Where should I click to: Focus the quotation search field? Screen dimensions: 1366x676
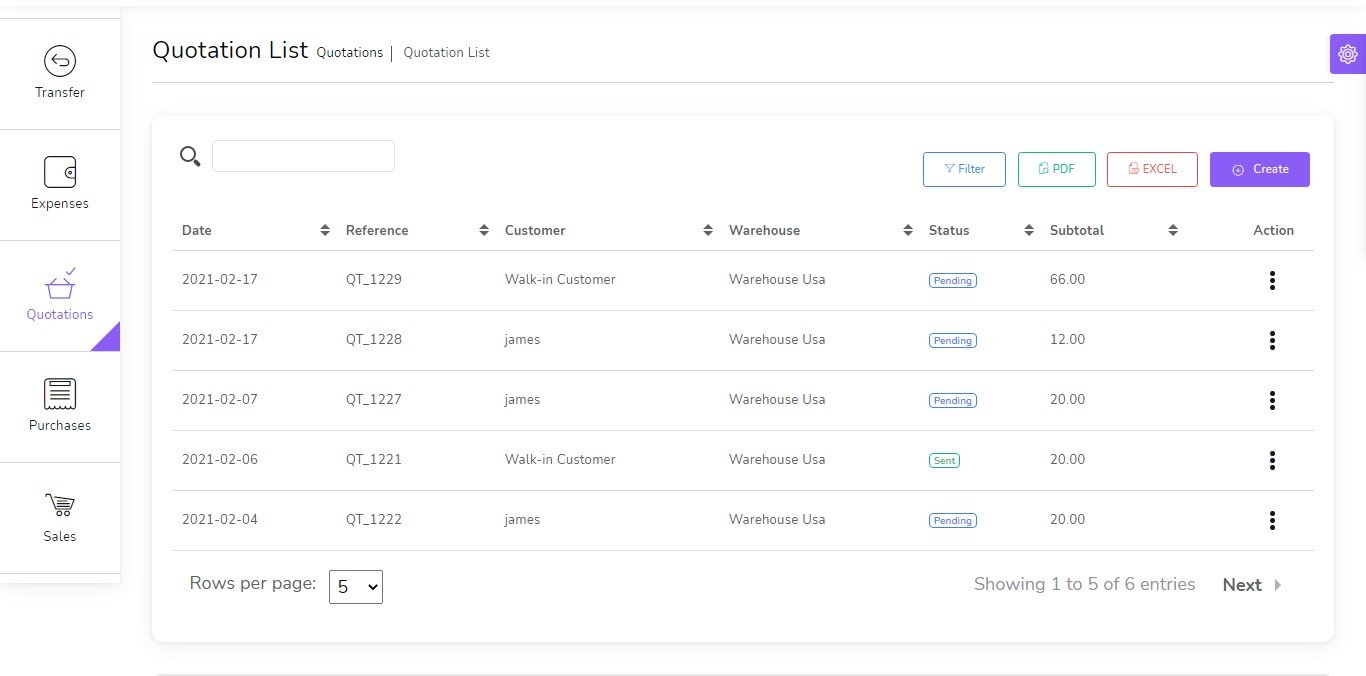[x=303, y=156]
